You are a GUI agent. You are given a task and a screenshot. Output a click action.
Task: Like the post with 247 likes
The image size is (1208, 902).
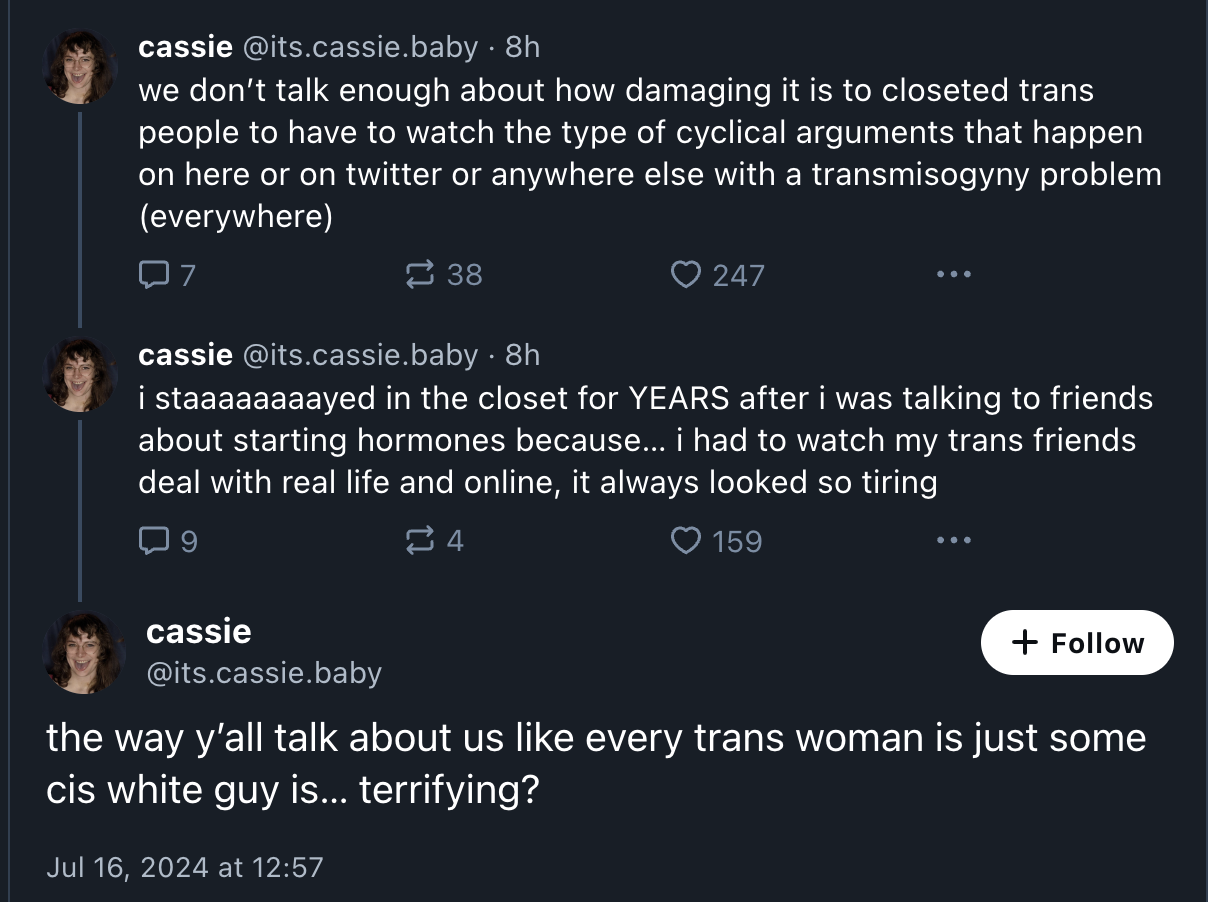pyautogui.click(x=717, y=274)
